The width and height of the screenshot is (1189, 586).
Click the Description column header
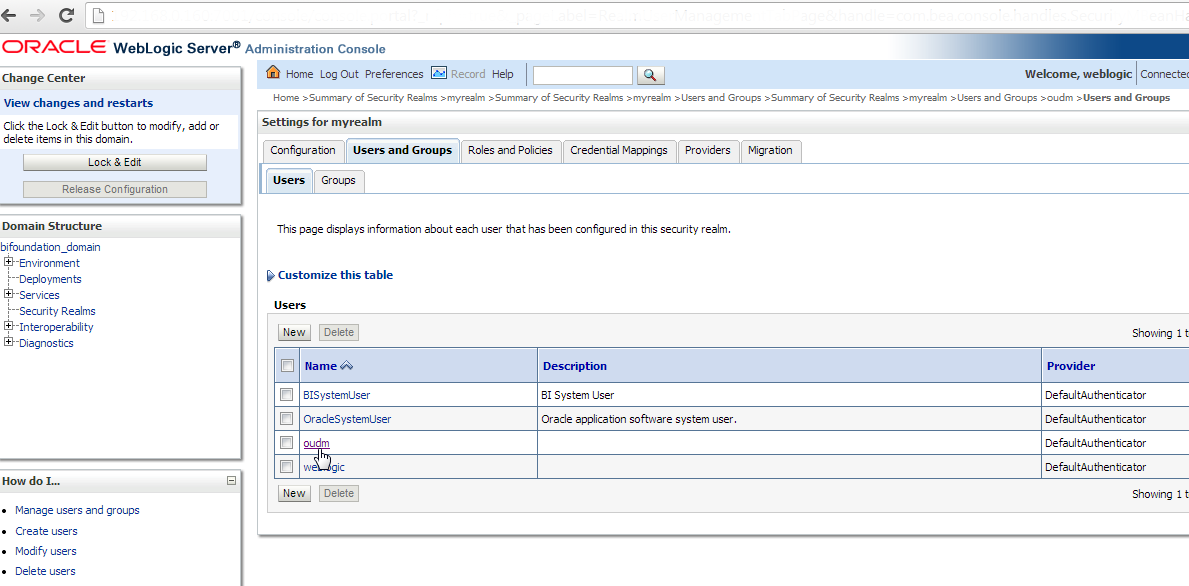[575, 366]
